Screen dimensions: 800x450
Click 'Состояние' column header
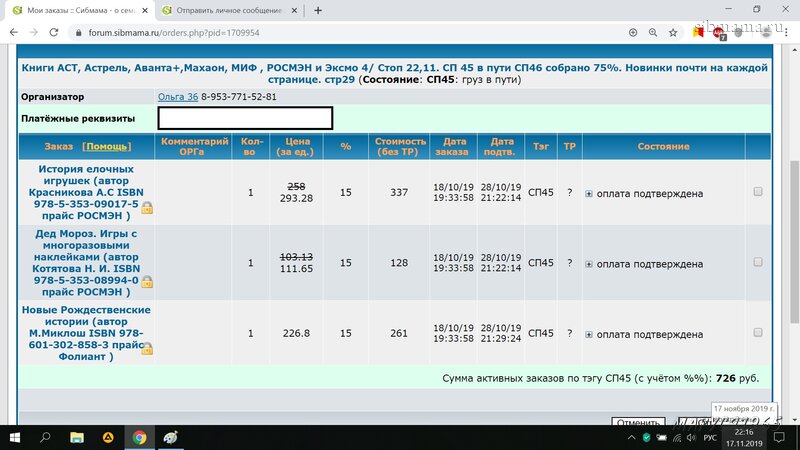click(x=663, y=146)
